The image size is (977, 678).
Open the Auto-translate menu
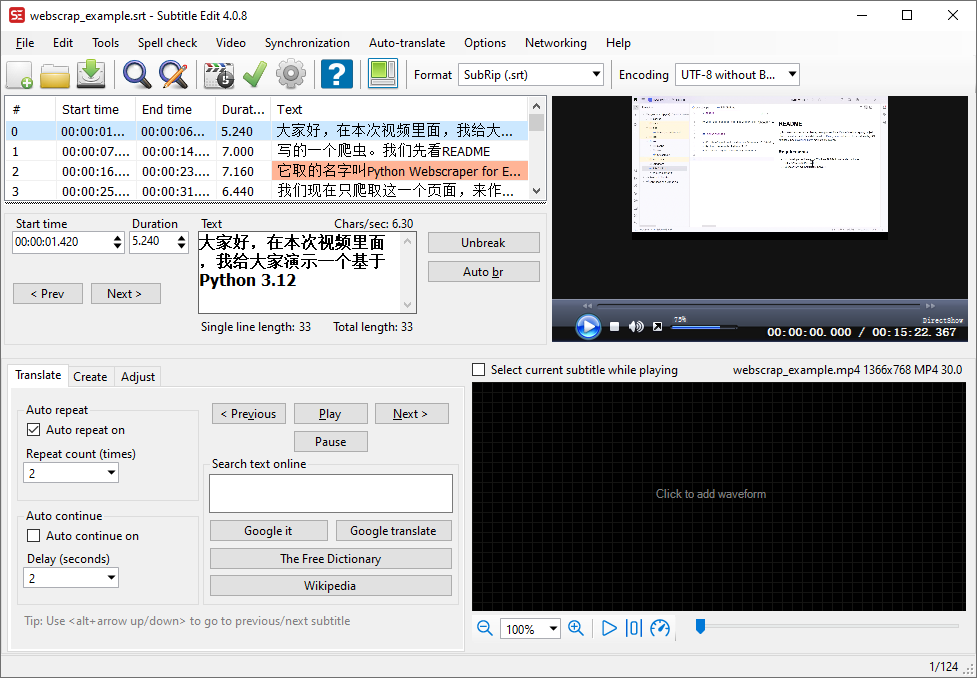pyautogui.click(x=407, y=43)
